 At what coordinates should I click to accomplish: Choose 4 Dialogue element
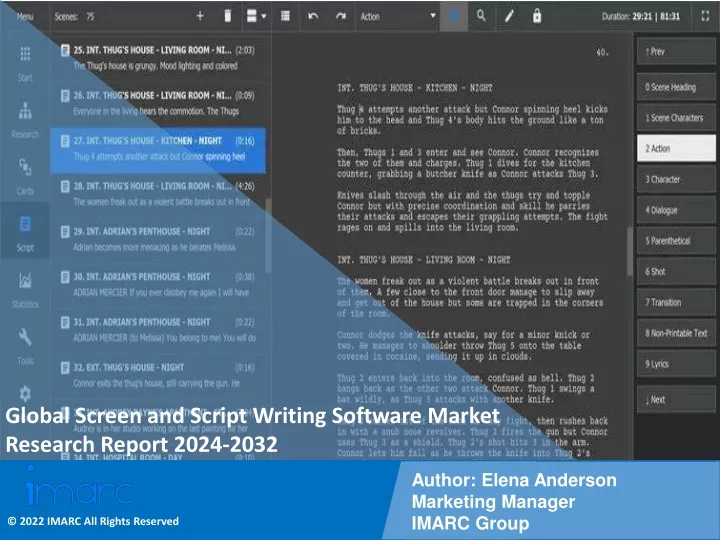[x=676, y=210]
